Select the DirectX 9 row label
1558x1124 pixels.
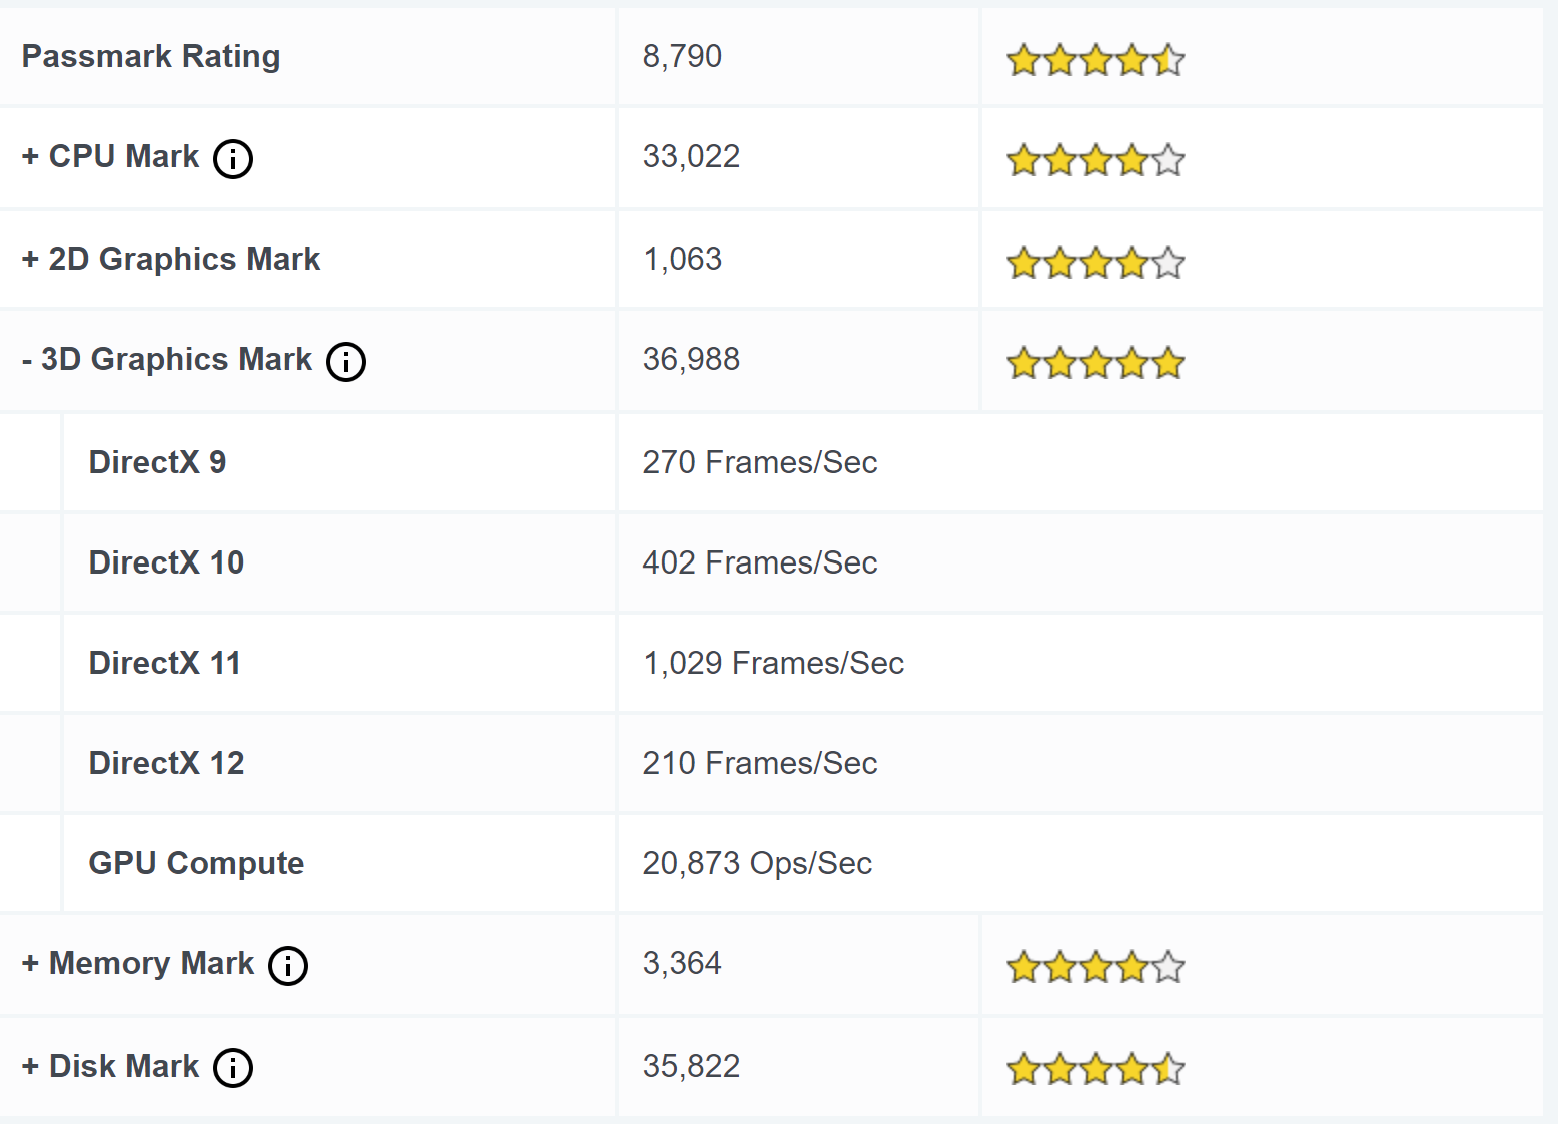pos(157,462)
